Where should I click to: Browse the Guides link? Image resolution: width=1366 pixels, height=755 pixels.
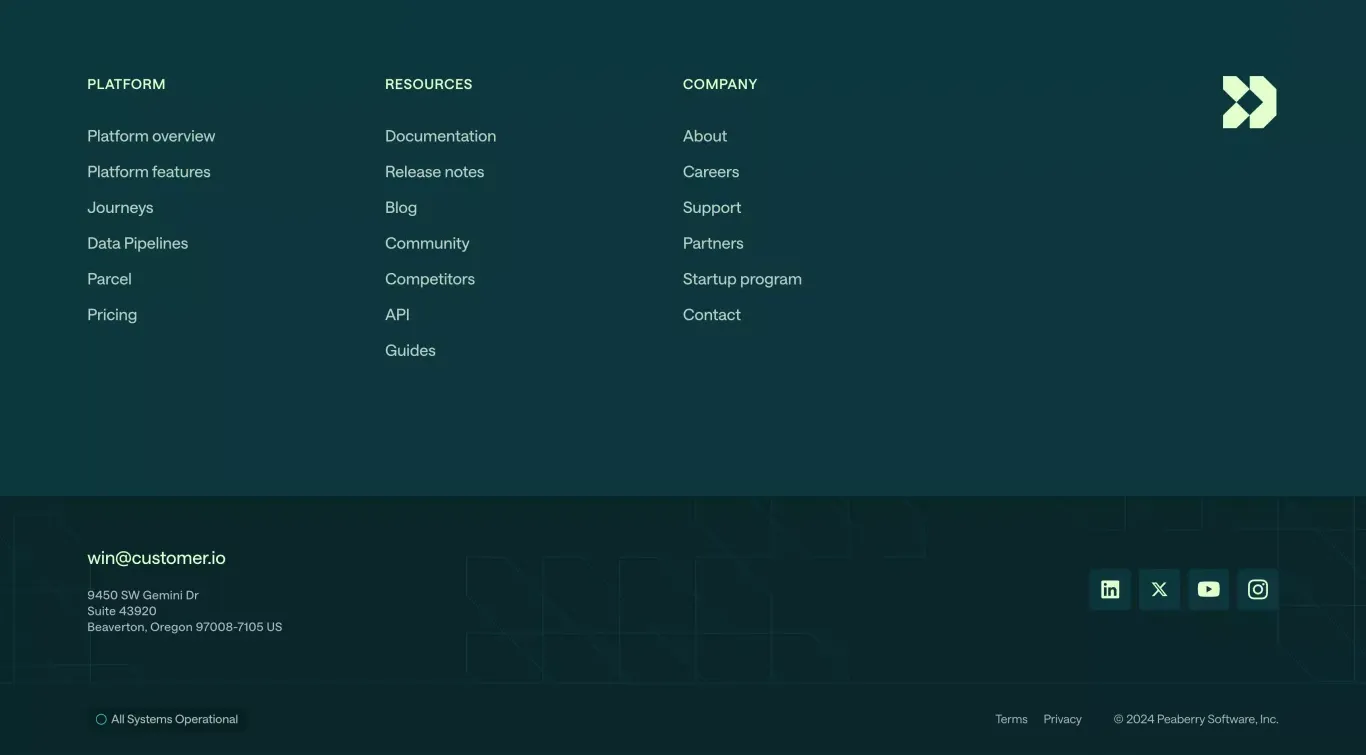click(410, 350)
